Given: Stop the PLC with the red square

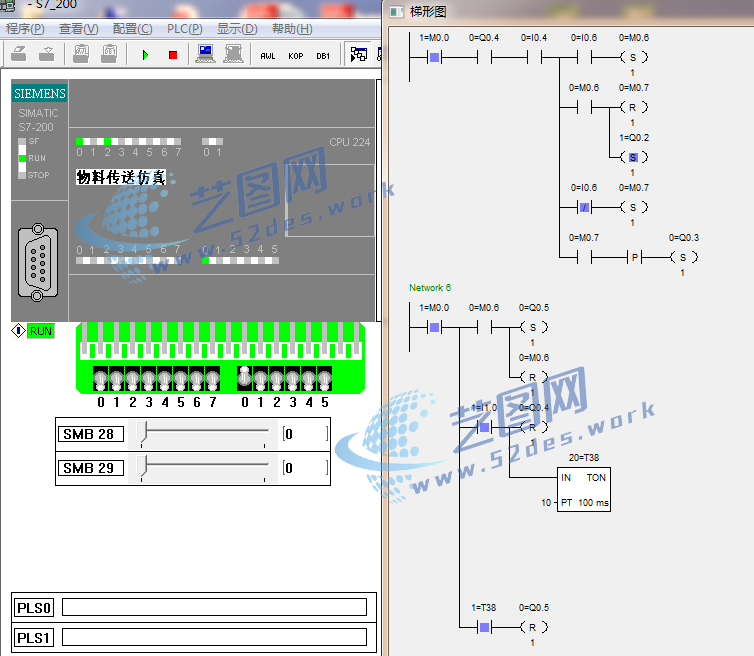Looking at the screenshot, I should pos(173,55).
